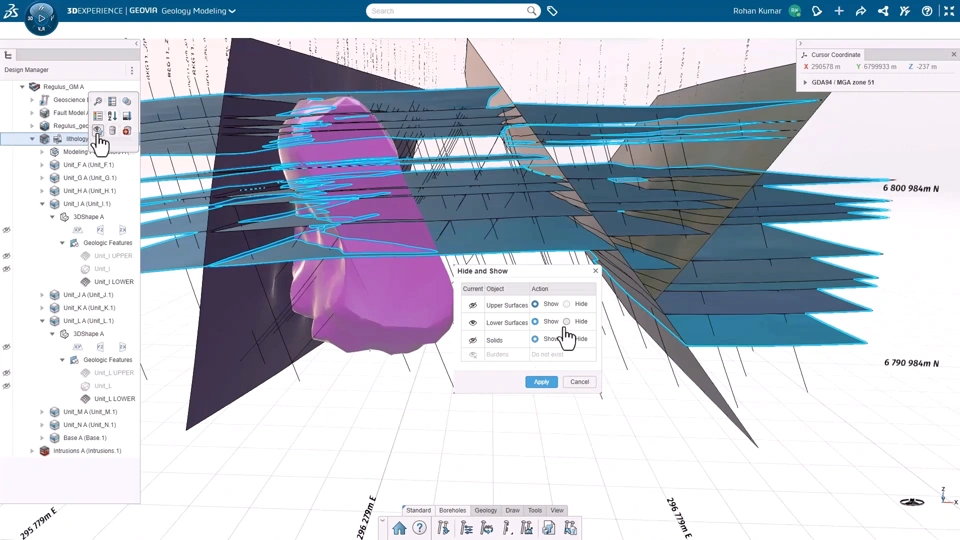The image size is (960, 540).
Task: Click Cancel in Hide and Show dialog
Action: tap(580, 382)
